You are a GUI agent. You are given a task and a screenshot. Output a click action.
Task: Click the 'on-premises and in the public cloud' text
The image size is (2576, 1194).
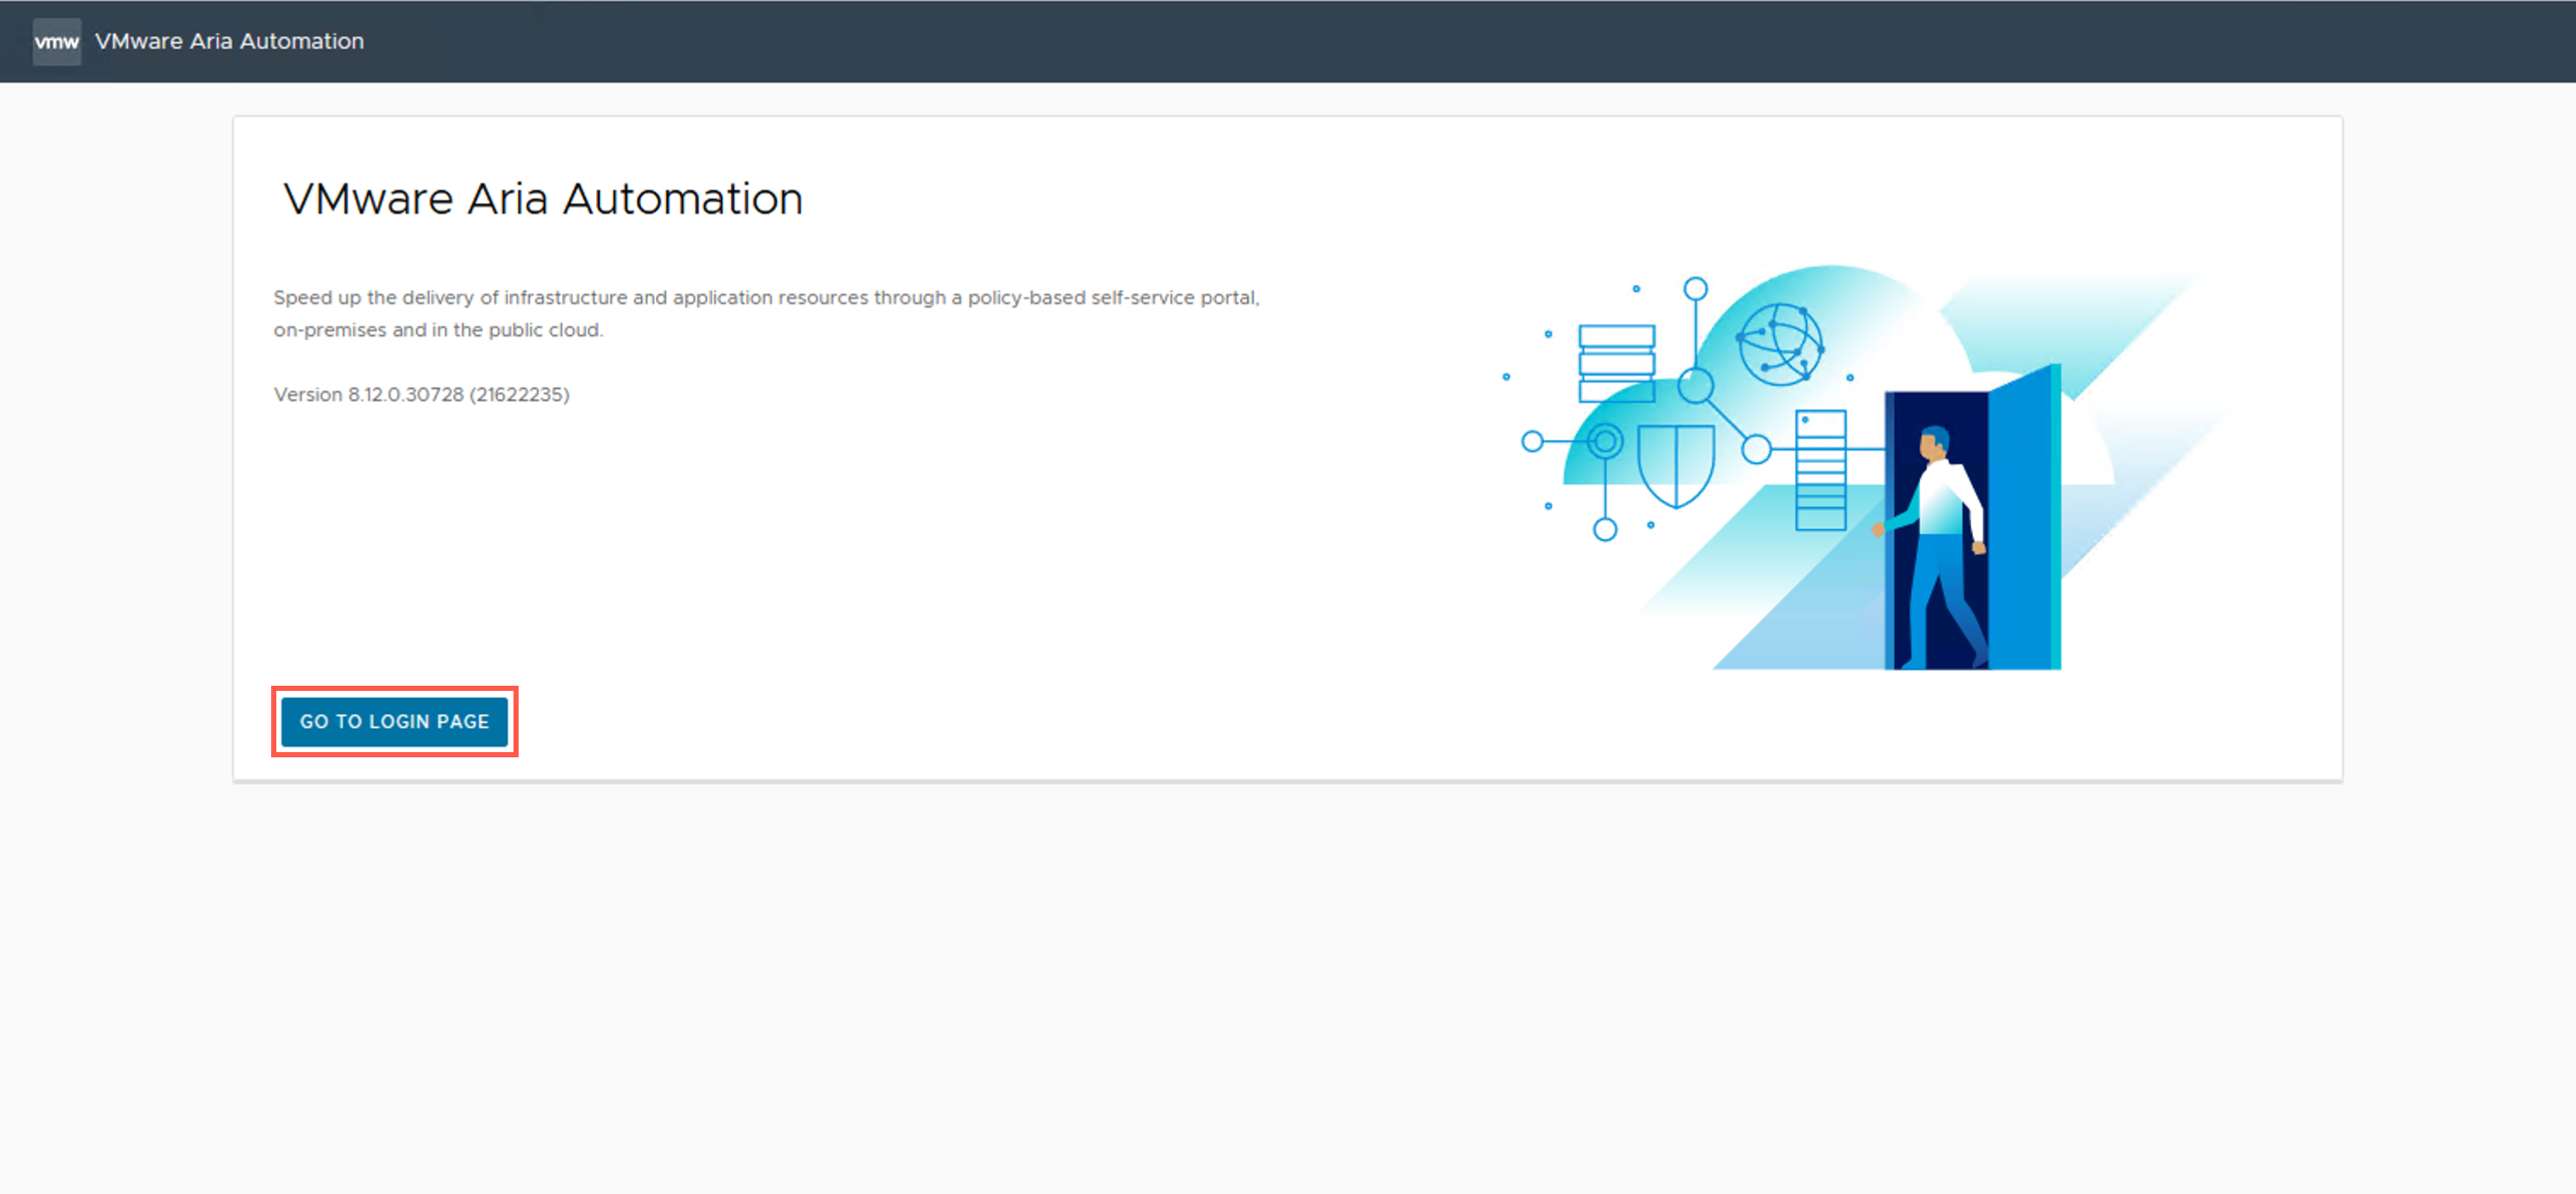click(438, 330)
